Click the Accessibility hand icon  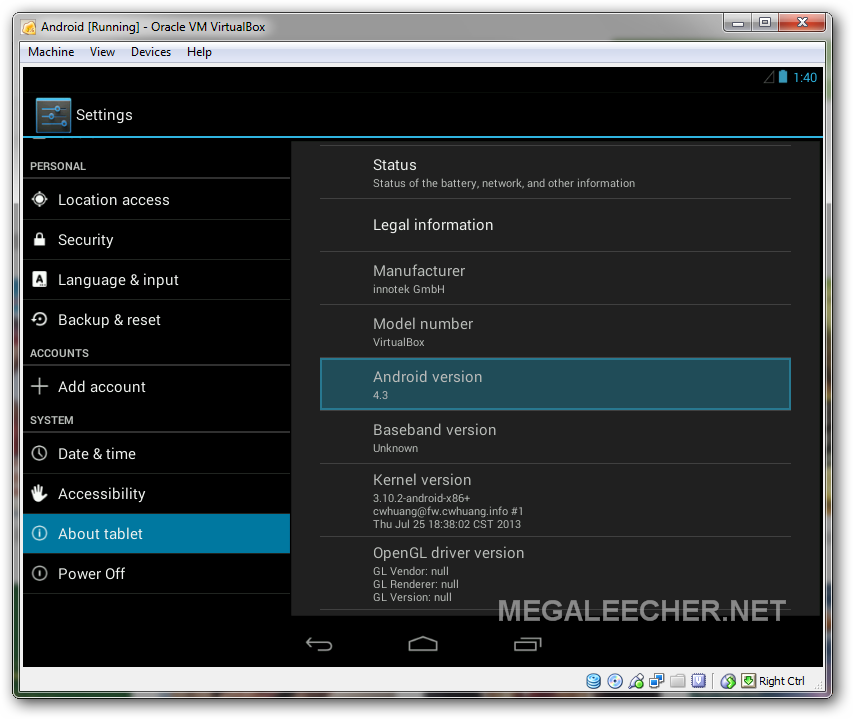[x=40, y=493]
